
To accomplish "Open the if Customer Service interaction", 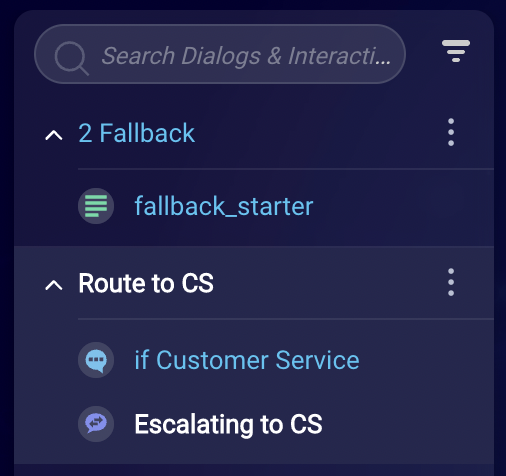I will (247, 360).
